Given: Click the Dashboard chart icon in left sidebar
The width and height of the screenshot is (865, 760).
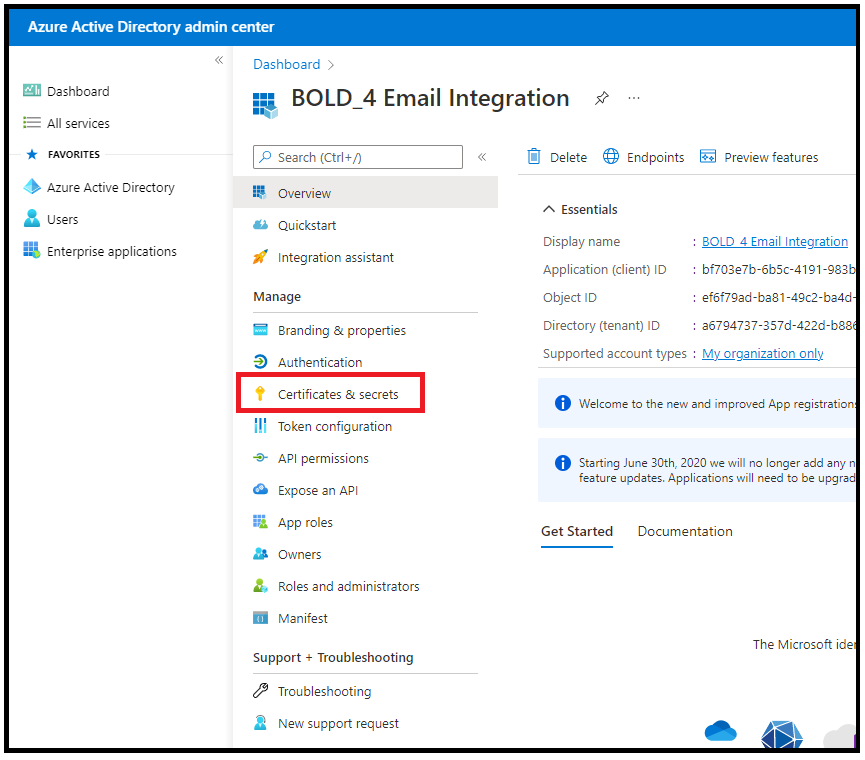Looking at the screenshot, I should [31, 90].
